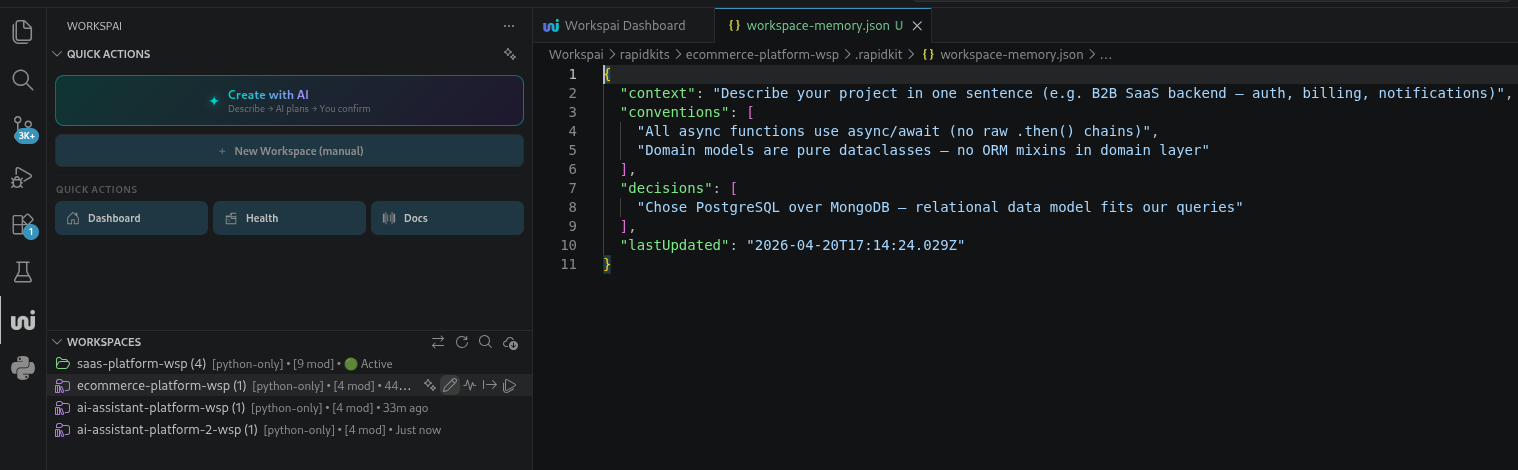Open the Extensions view in activity bar
Screen dimensions: 1518x470
22,225
